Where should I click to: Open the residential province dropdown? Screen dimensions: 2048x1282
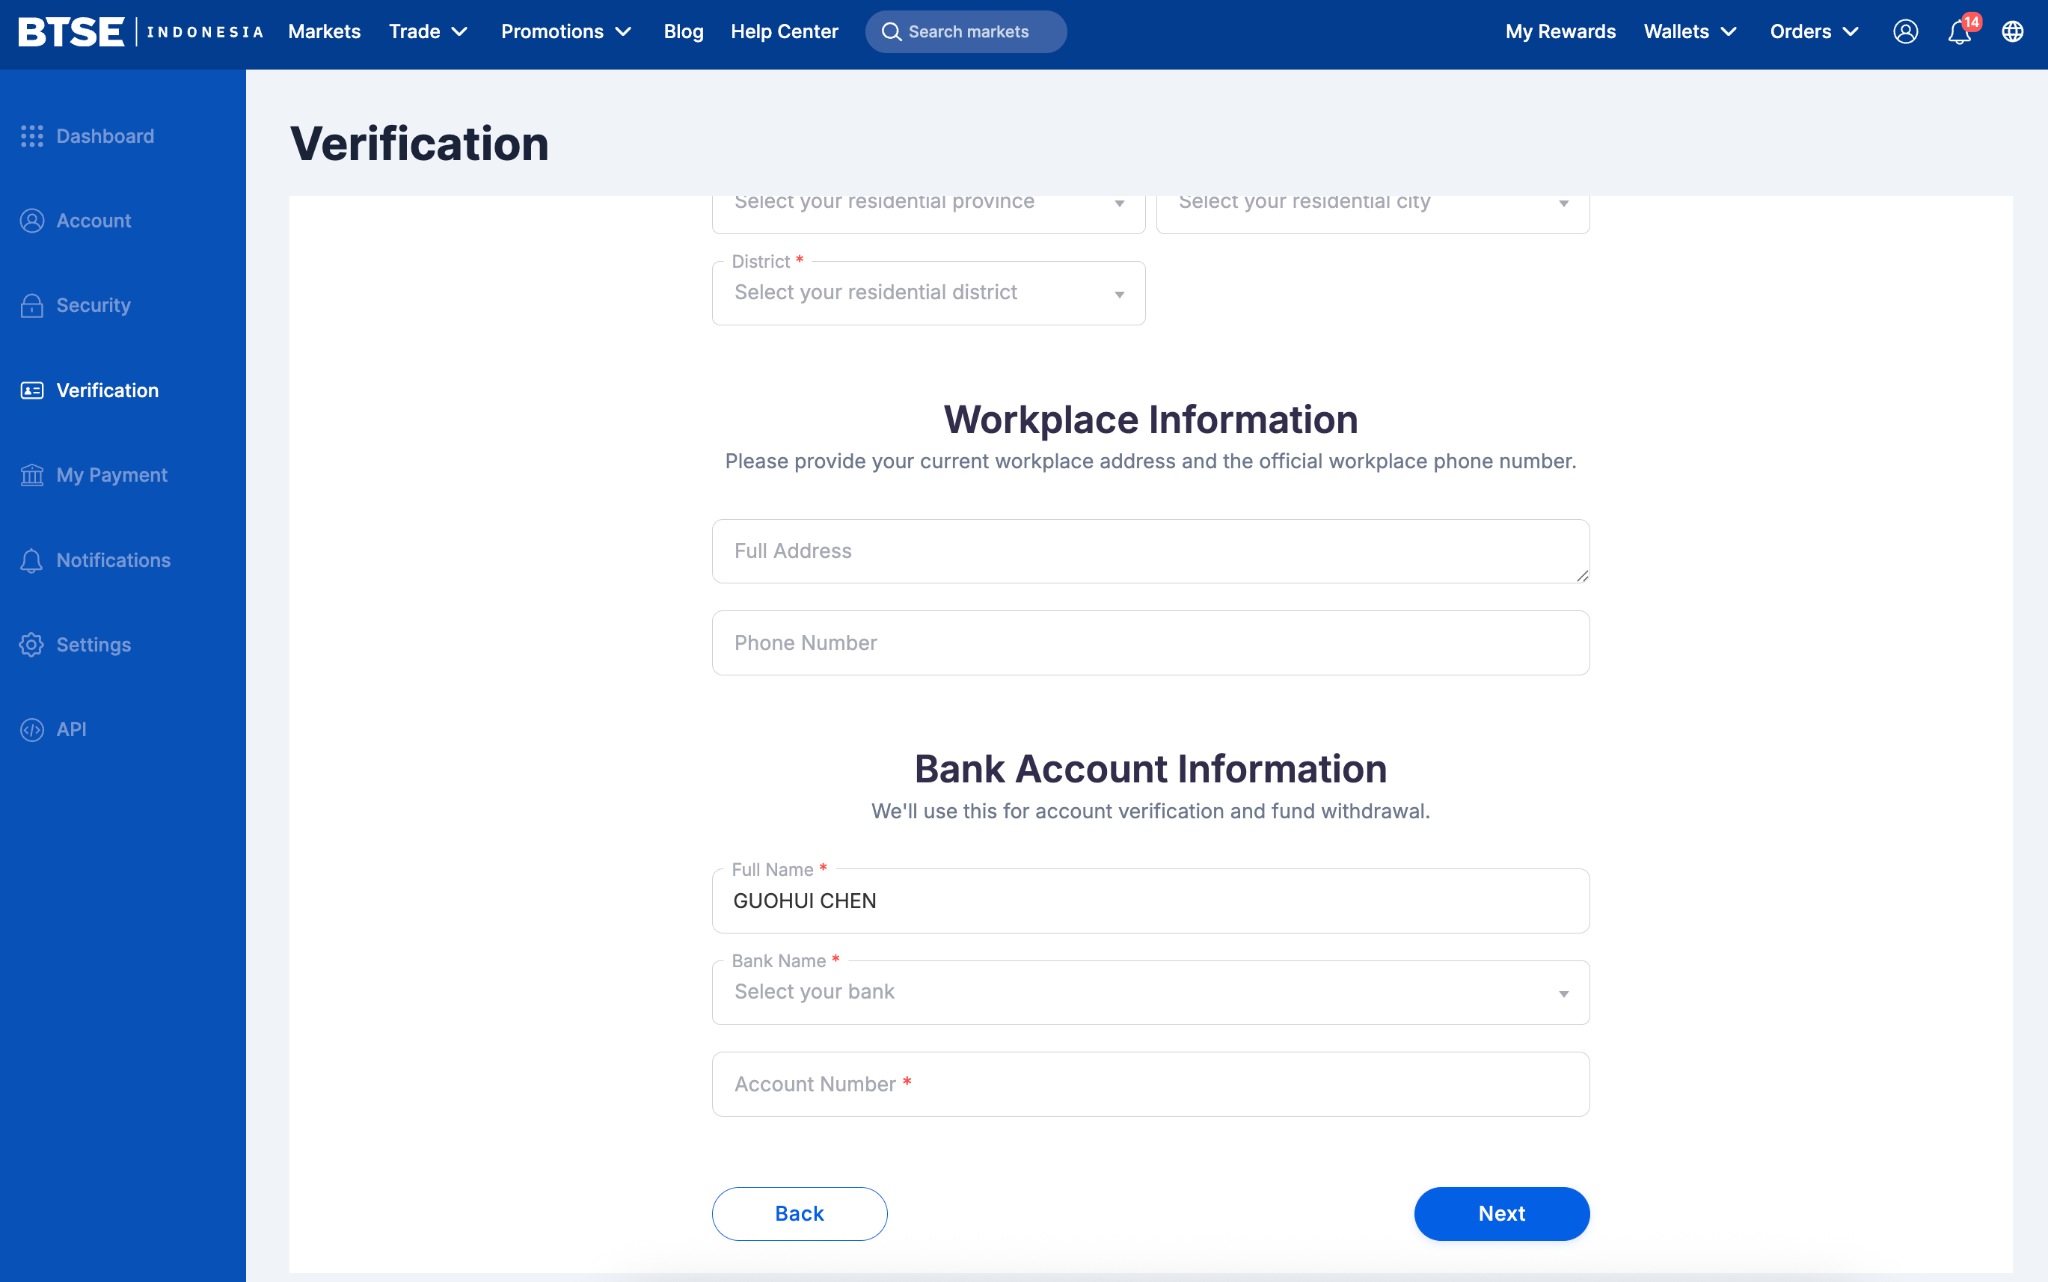(928, 214)
